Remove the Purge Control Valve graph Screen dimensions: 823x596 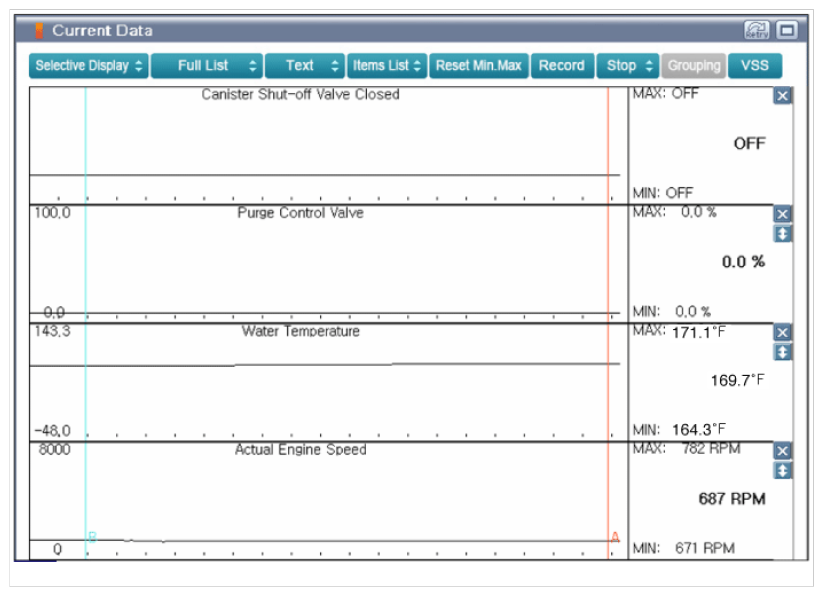click(783, 214)
